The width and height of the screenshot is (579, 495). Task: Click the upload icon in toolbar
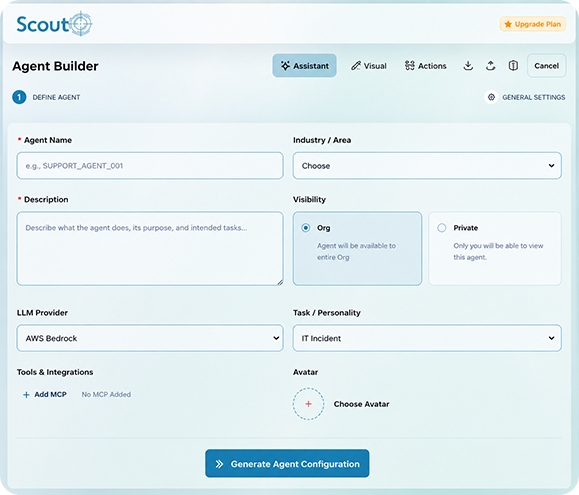coord(490,66)
